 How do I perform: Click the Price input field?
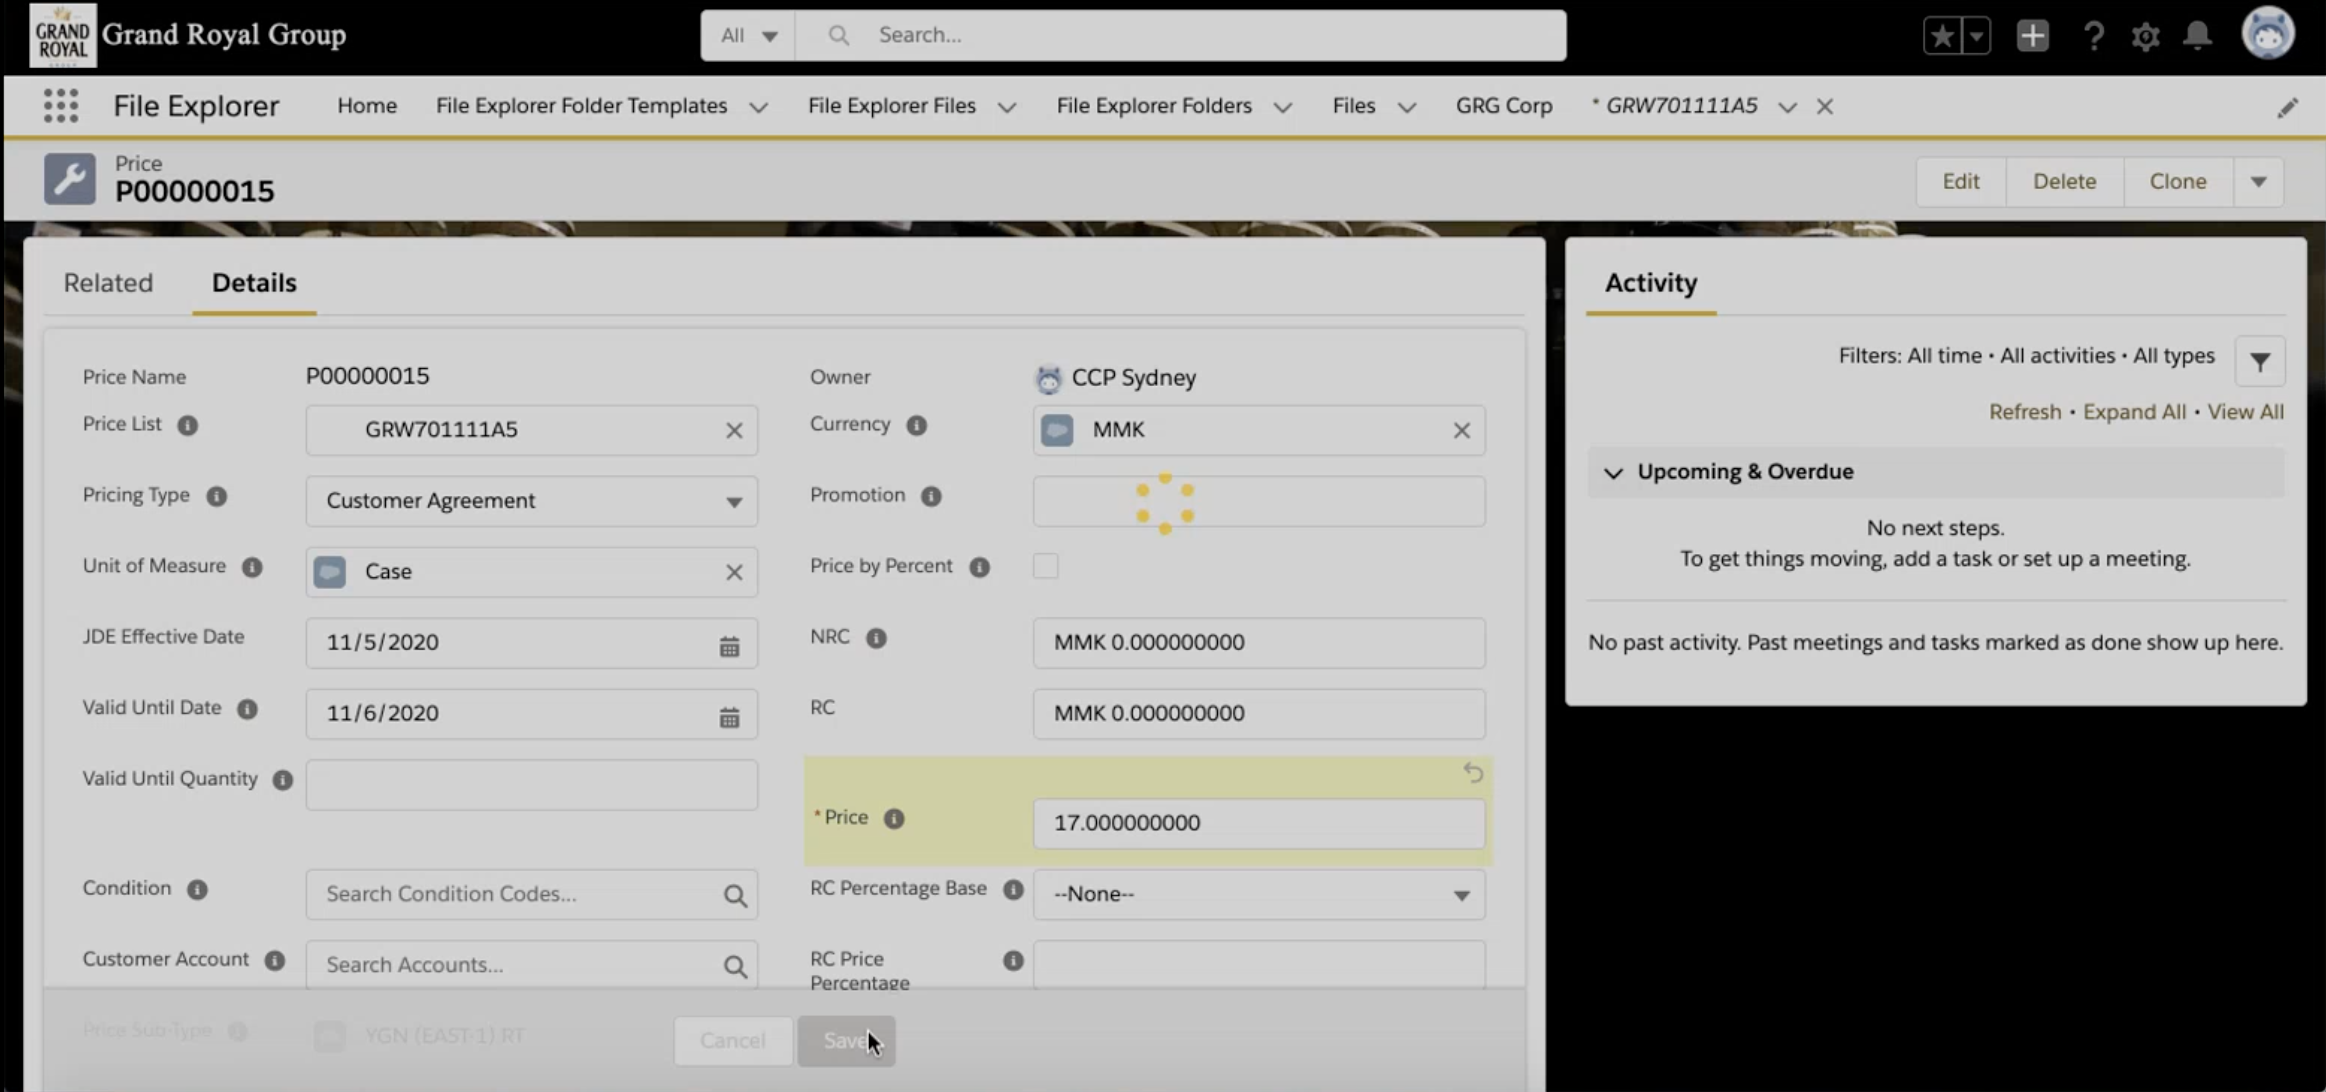pos(1258,823)
